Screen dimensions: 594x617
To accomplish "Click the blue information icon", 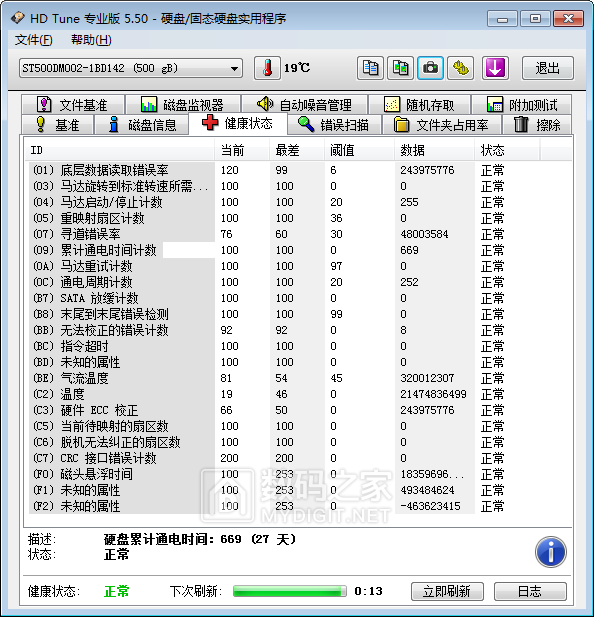I will click(x=550, y=552).
